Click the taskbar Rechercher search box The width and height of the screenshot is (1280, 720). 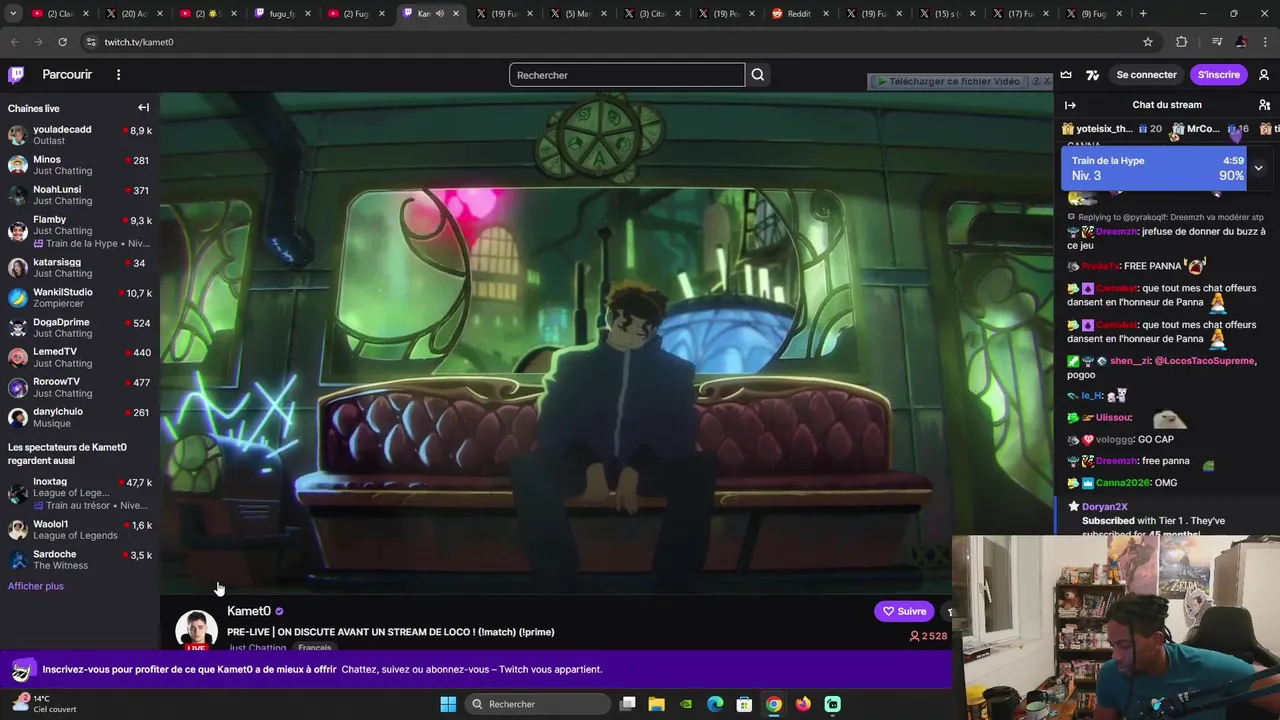point(538,704)
